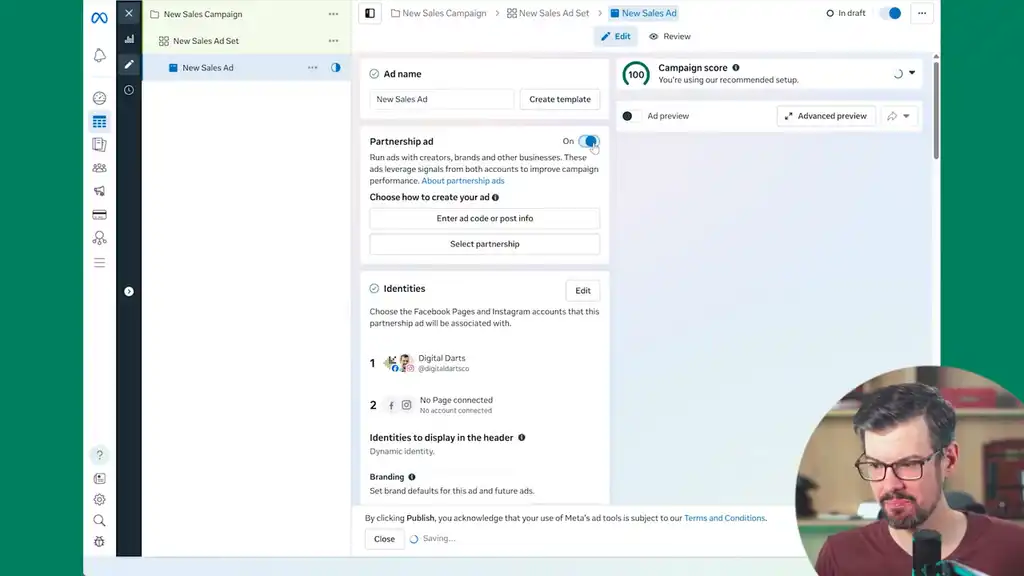Open info icon beside Choose how to create your ad
This screenshot has height=576, width=1024.
pos(496,197)
